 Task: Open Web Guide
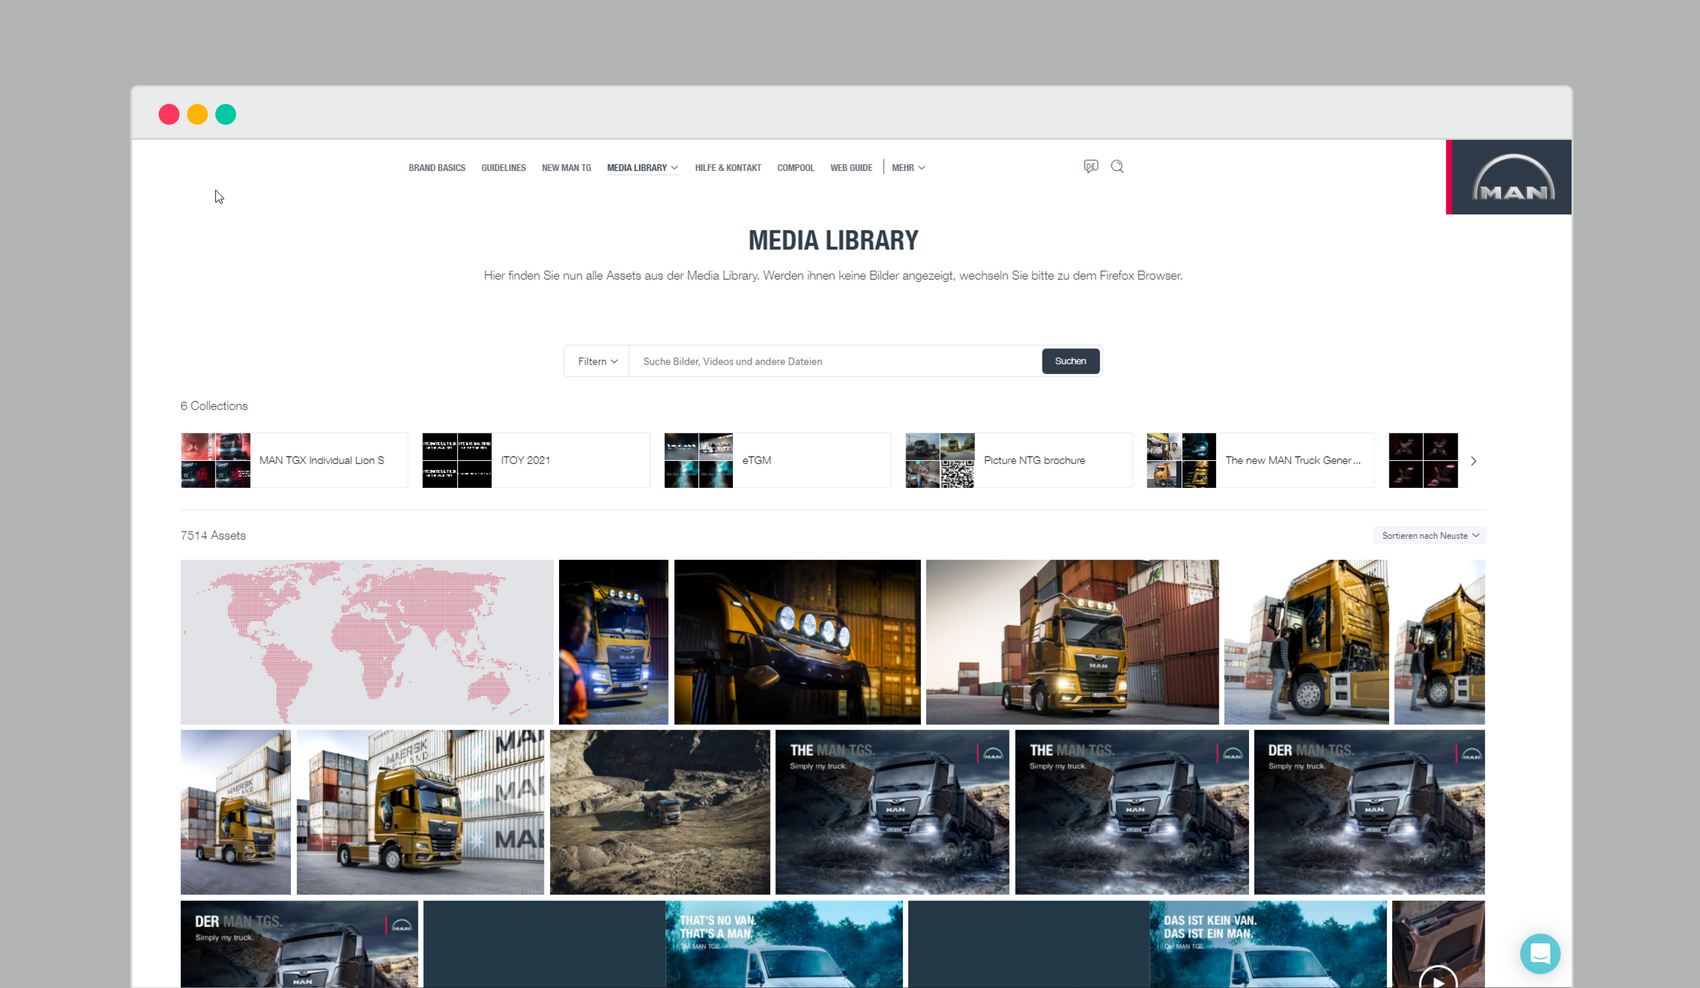click(851, 168)
